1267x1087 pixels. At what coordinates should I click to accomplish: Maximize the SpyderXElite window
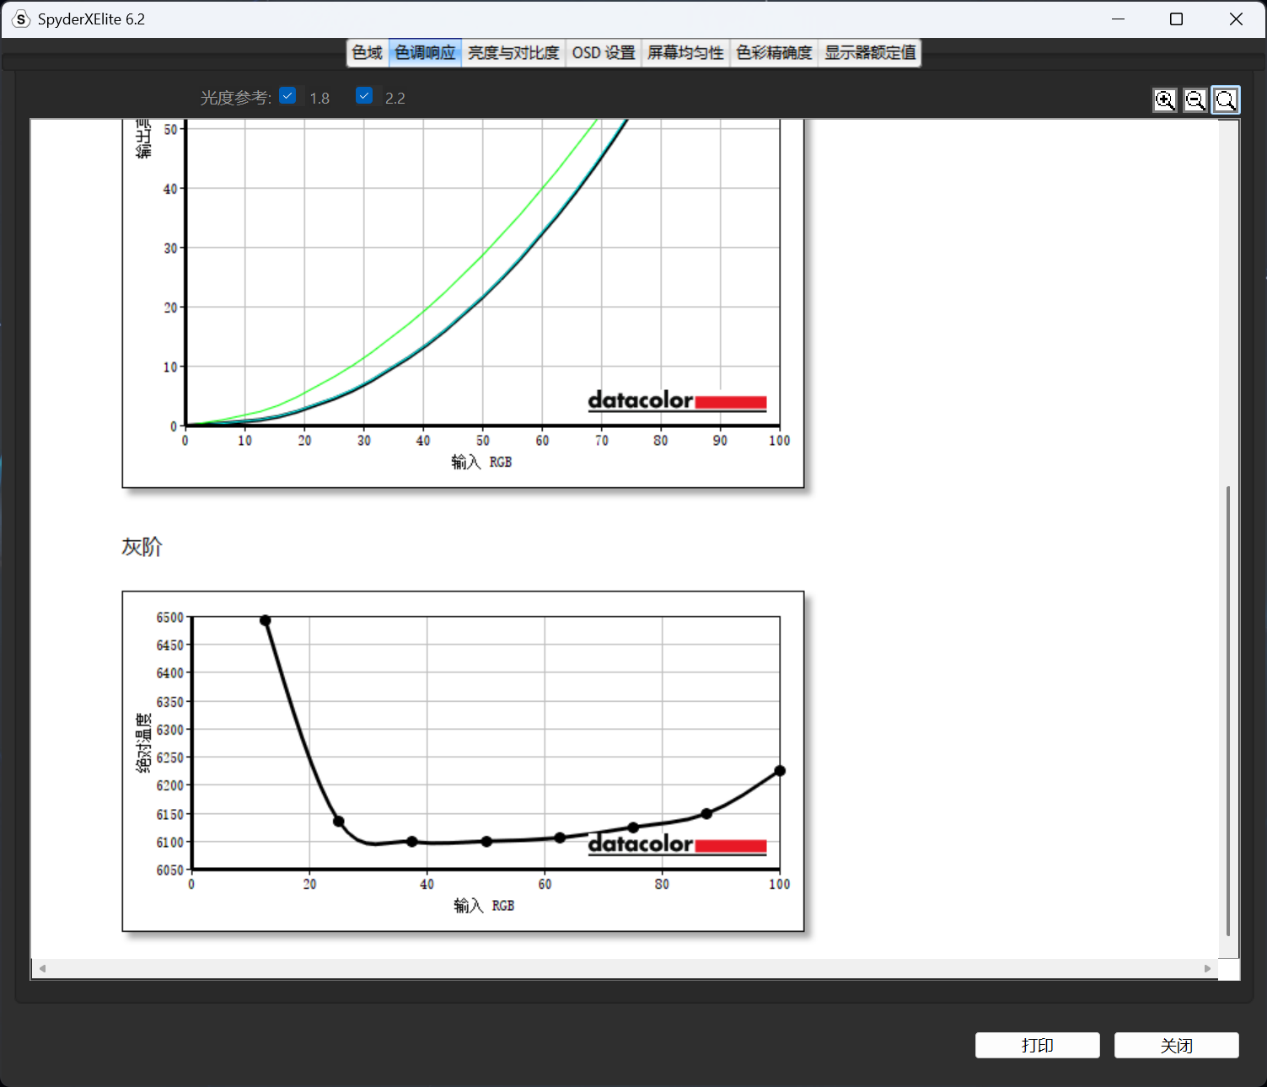(1176, 19)
